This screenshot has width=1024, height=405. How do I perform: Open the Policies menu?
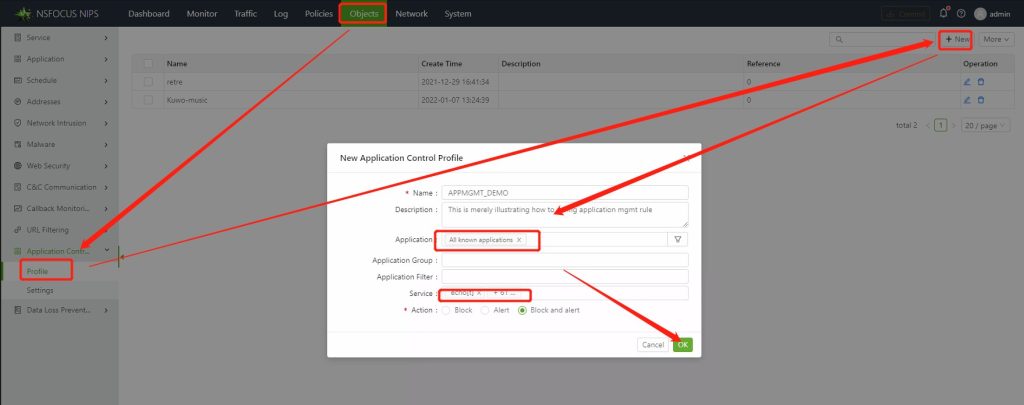click(319, 14)
